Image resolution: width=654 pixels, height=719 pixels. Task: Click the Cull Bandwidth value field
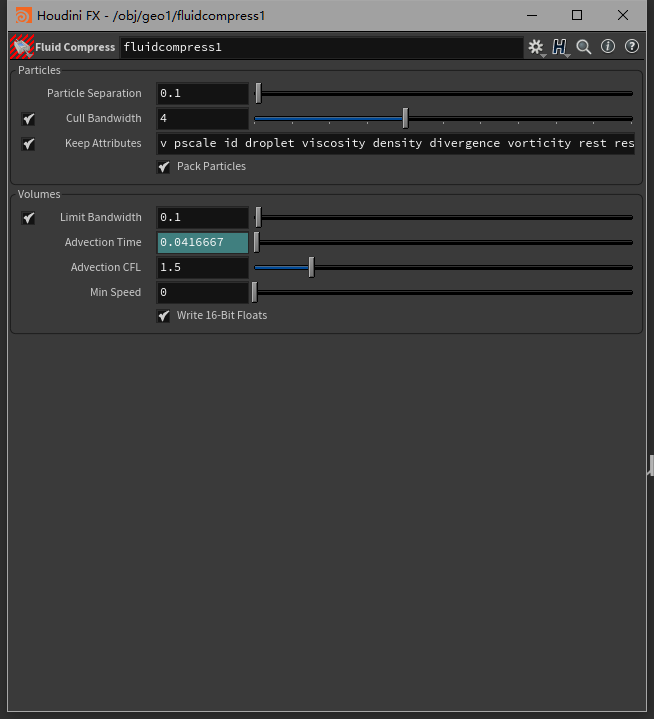202,118
